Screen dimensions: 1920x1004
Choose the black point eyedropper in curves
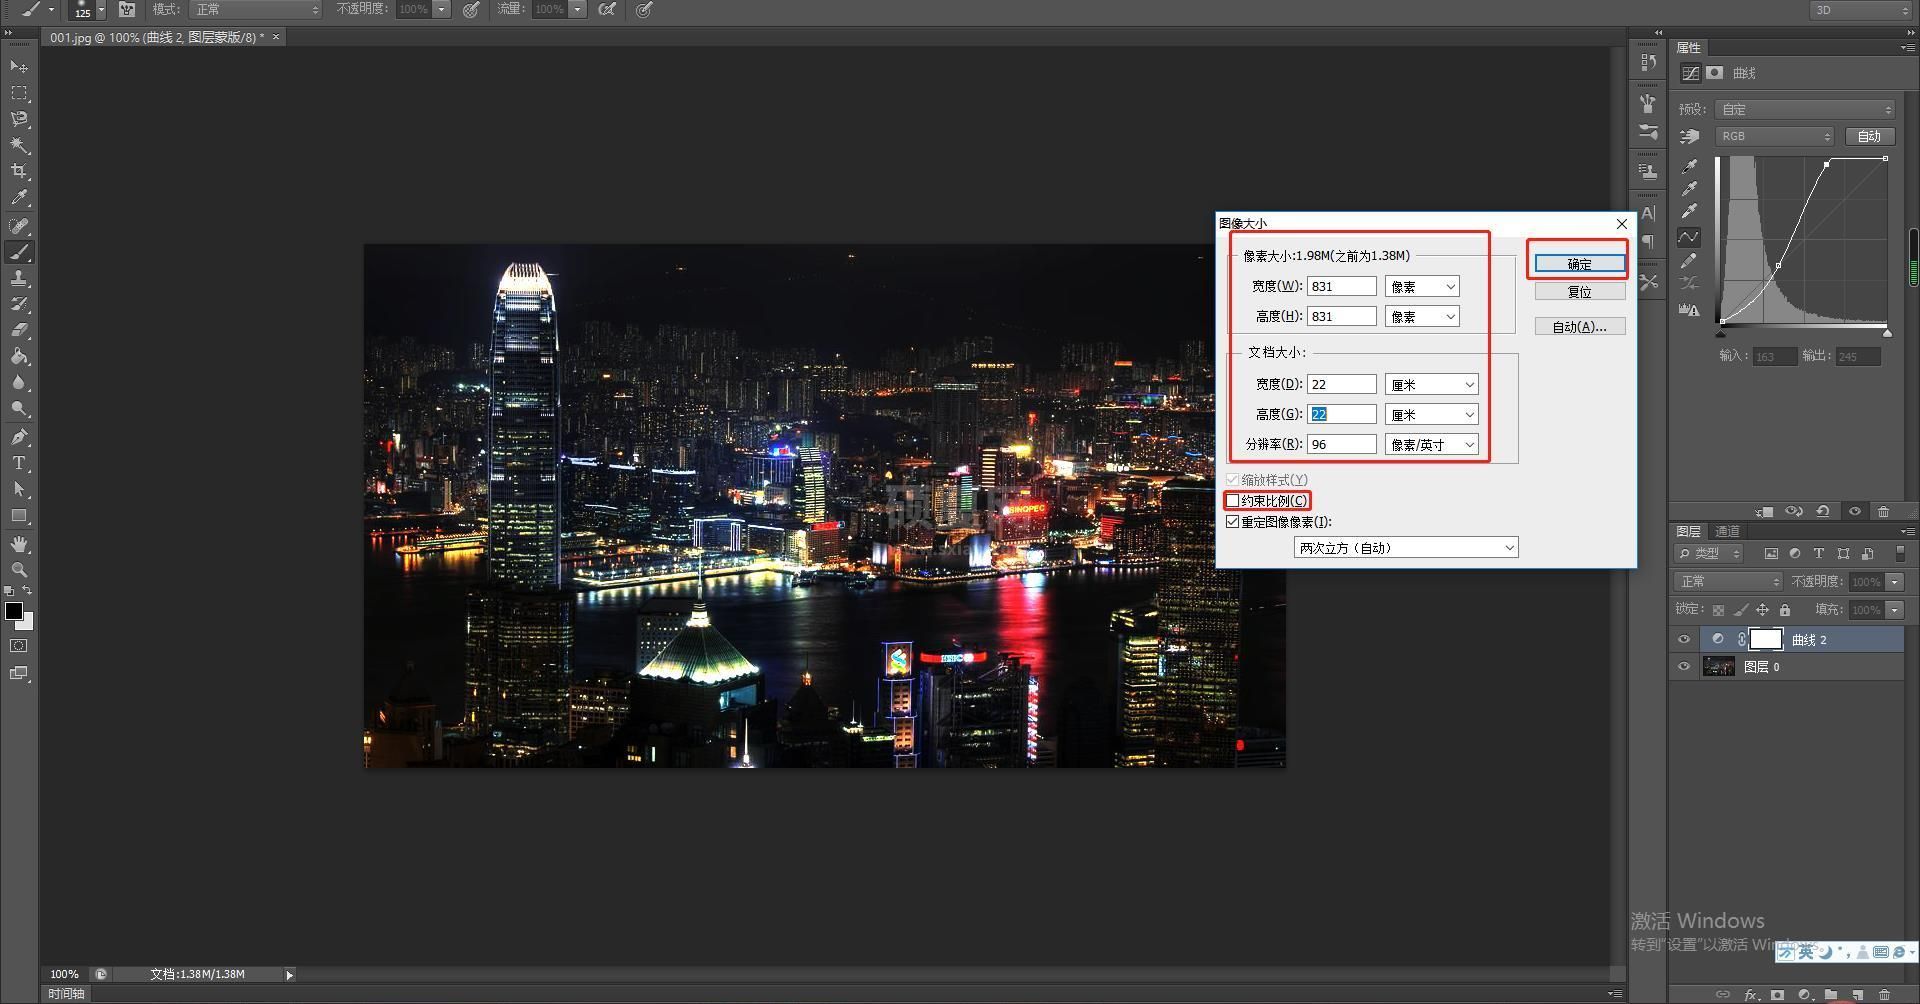point(1689,166)
